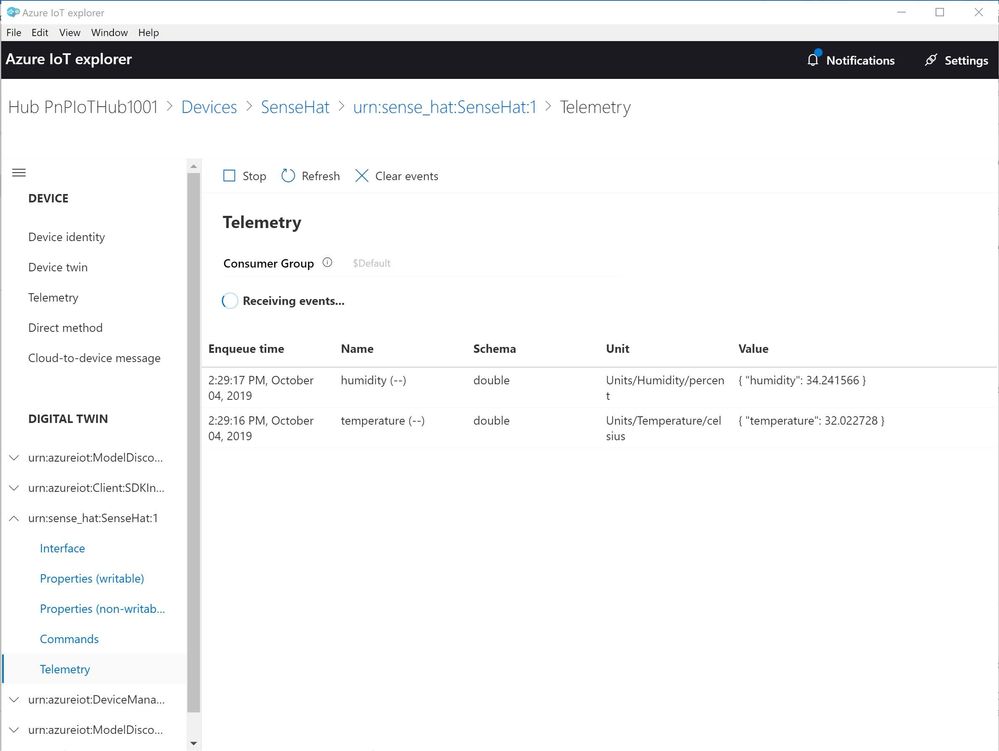Screen dimensions: 999x751
Task: Click the temperature value 32.022728 cell
Action: [811, 420]
